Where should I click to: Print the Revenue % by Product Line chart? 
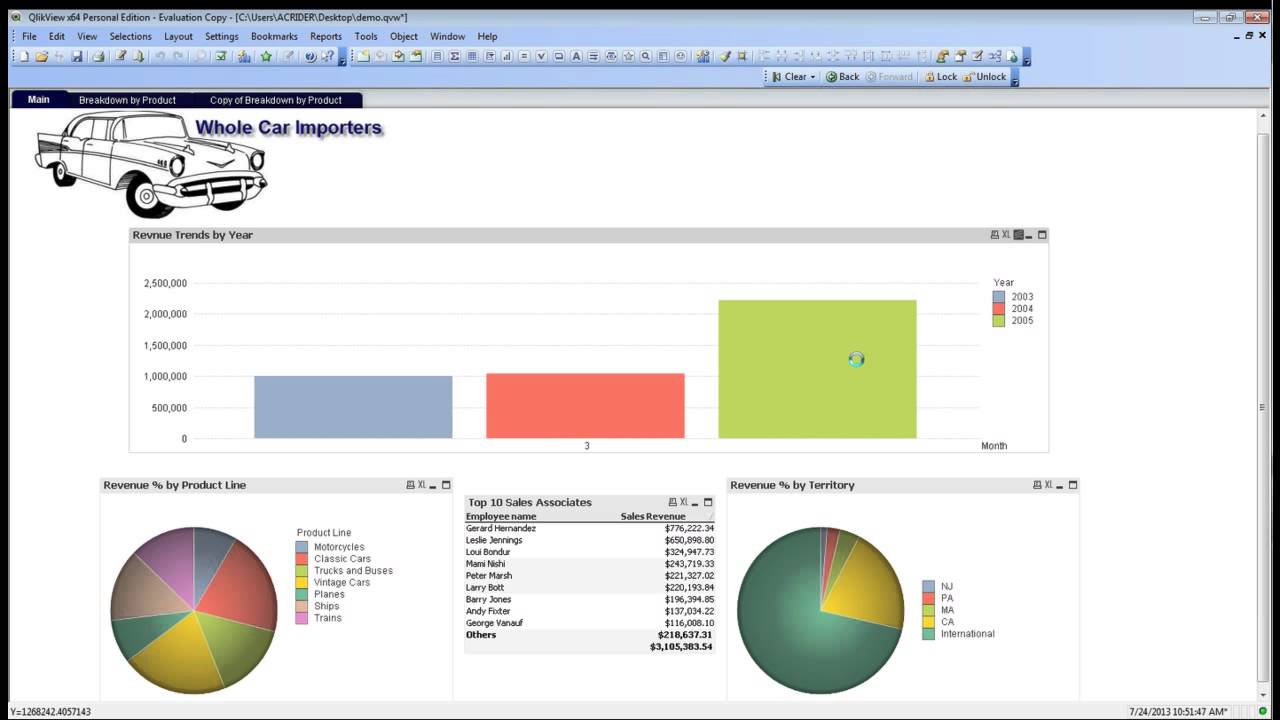pyautogui.click(x=410, y=485)
